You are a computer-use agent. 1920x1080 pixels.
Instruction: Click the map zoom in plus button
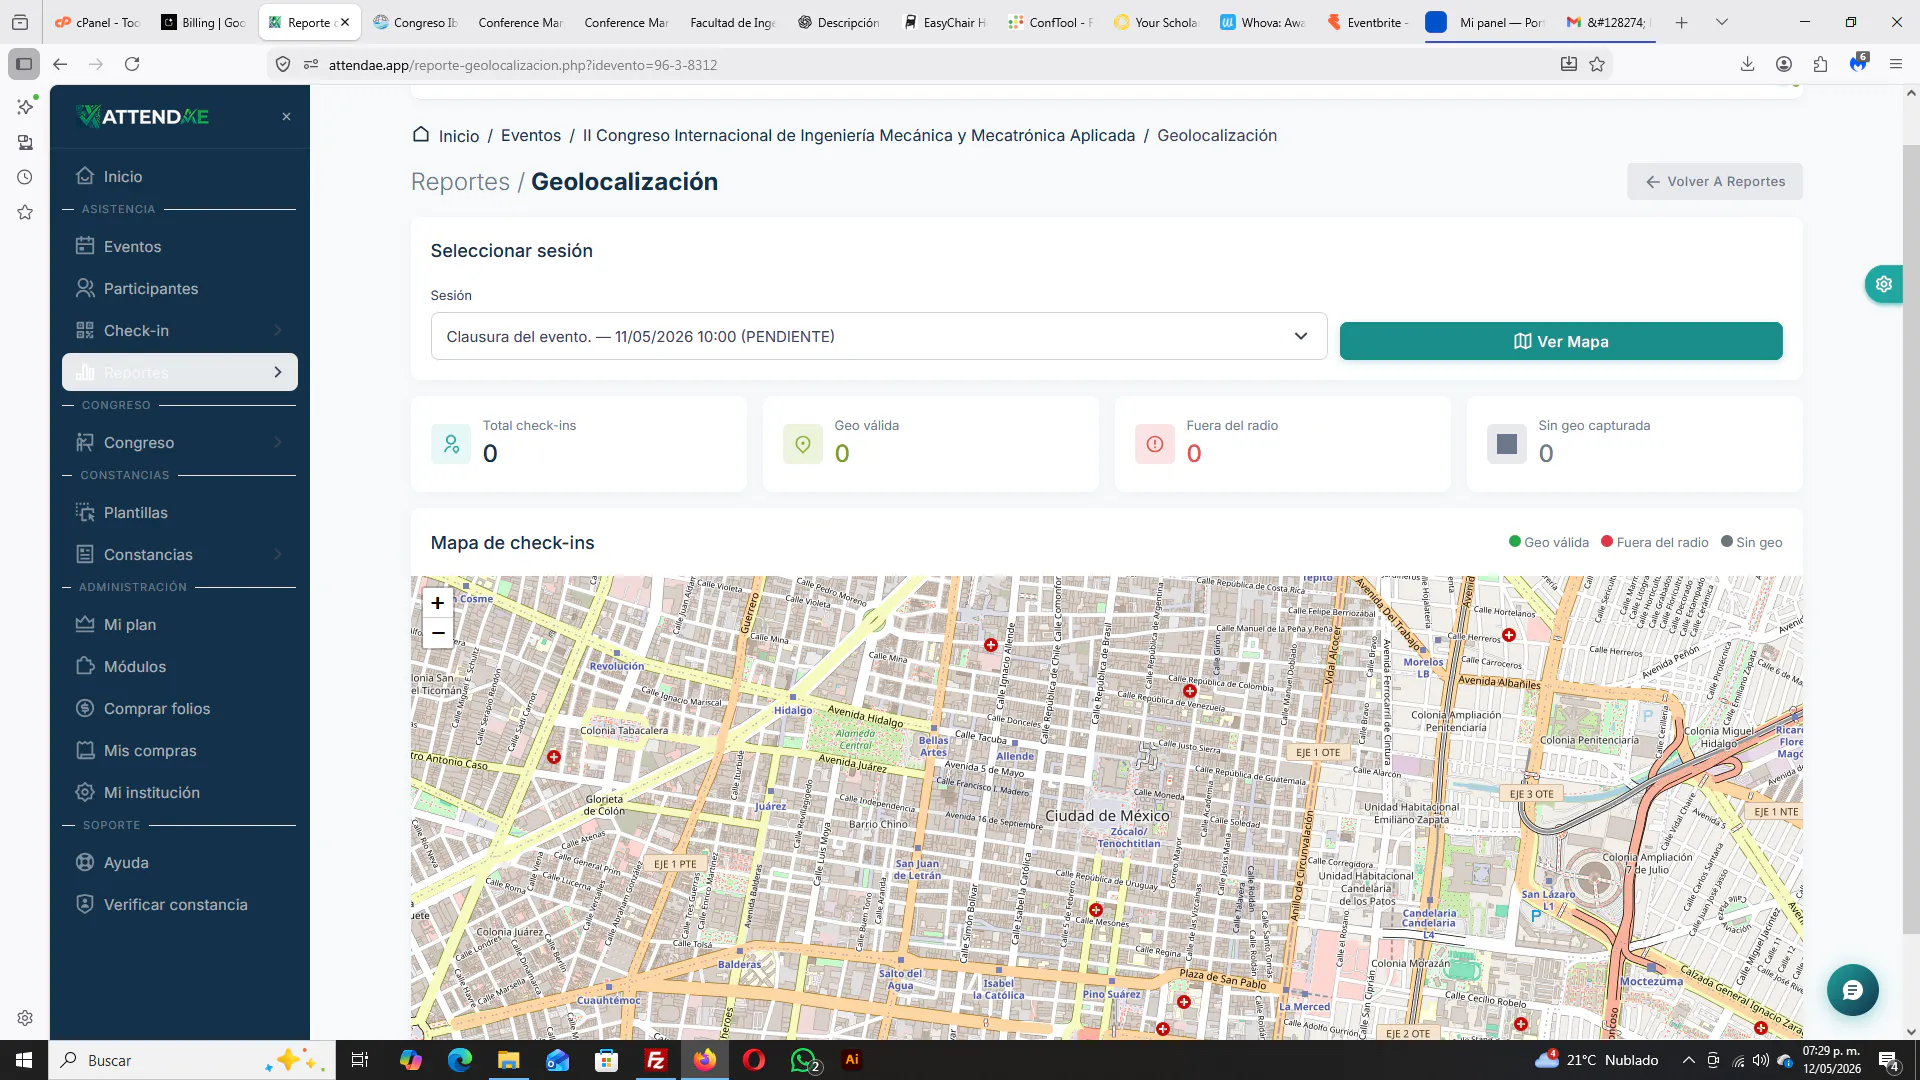coord(437,603)
